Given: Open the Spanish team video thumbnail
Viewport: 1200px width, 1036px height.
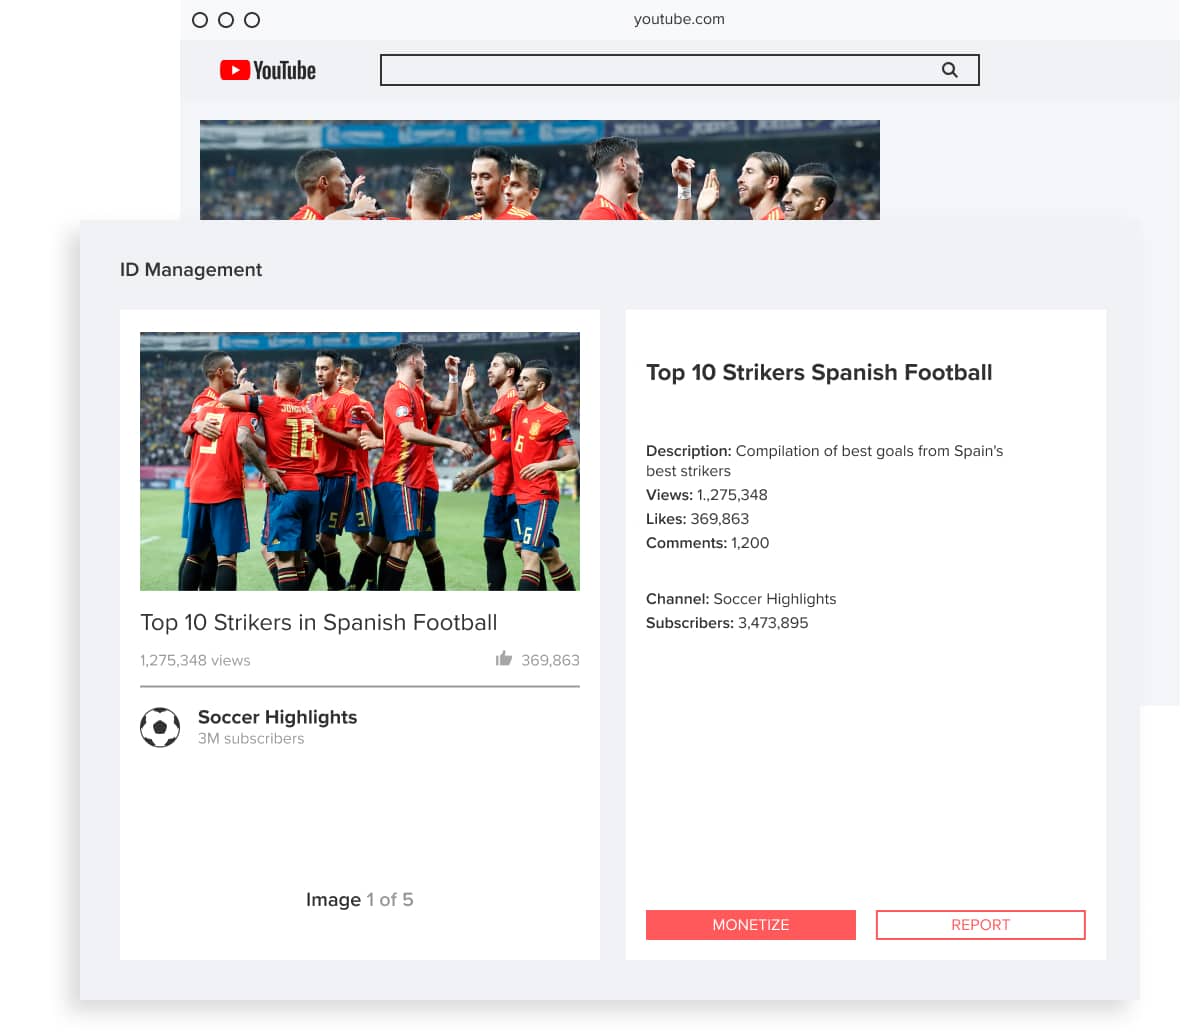Looking at the screenshot, I should pos(360,461).
